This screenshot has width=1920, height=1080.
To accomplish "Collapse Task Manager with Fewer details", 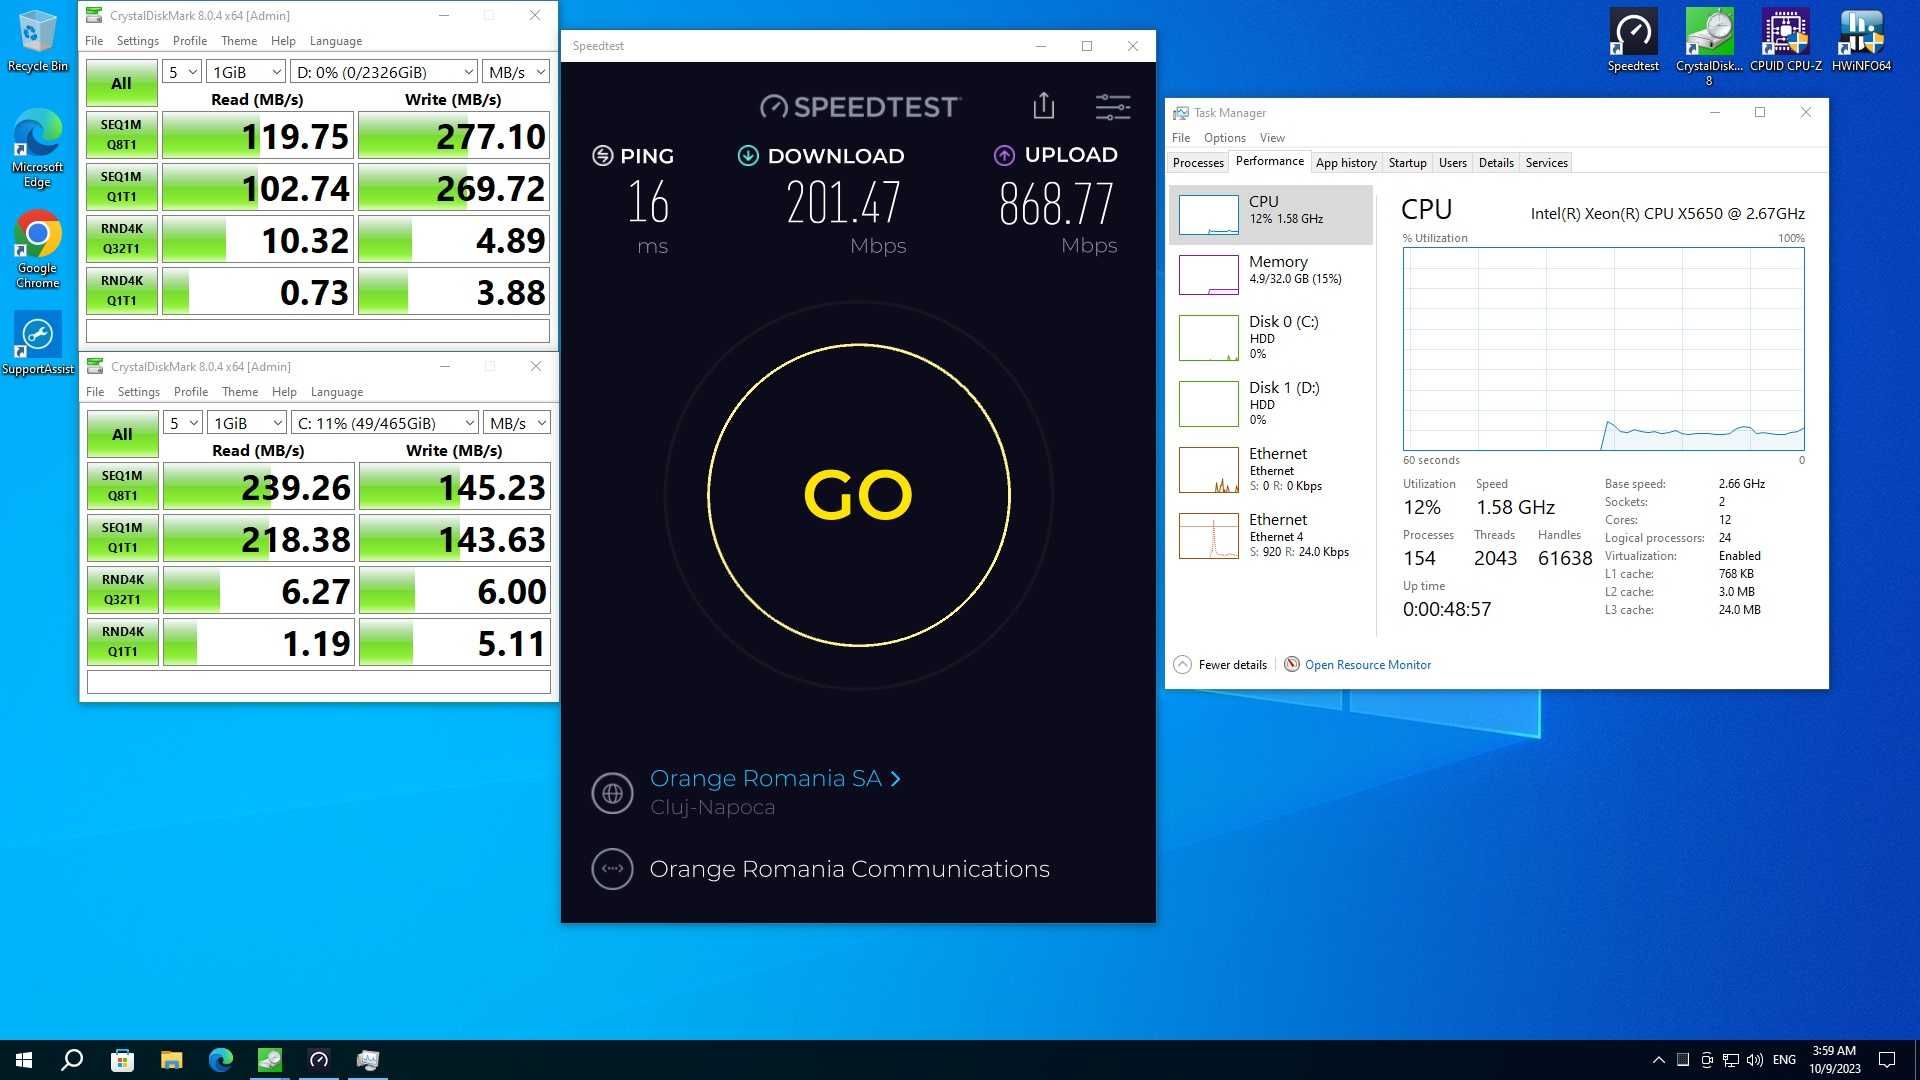I will click(x=1220, y=665).
